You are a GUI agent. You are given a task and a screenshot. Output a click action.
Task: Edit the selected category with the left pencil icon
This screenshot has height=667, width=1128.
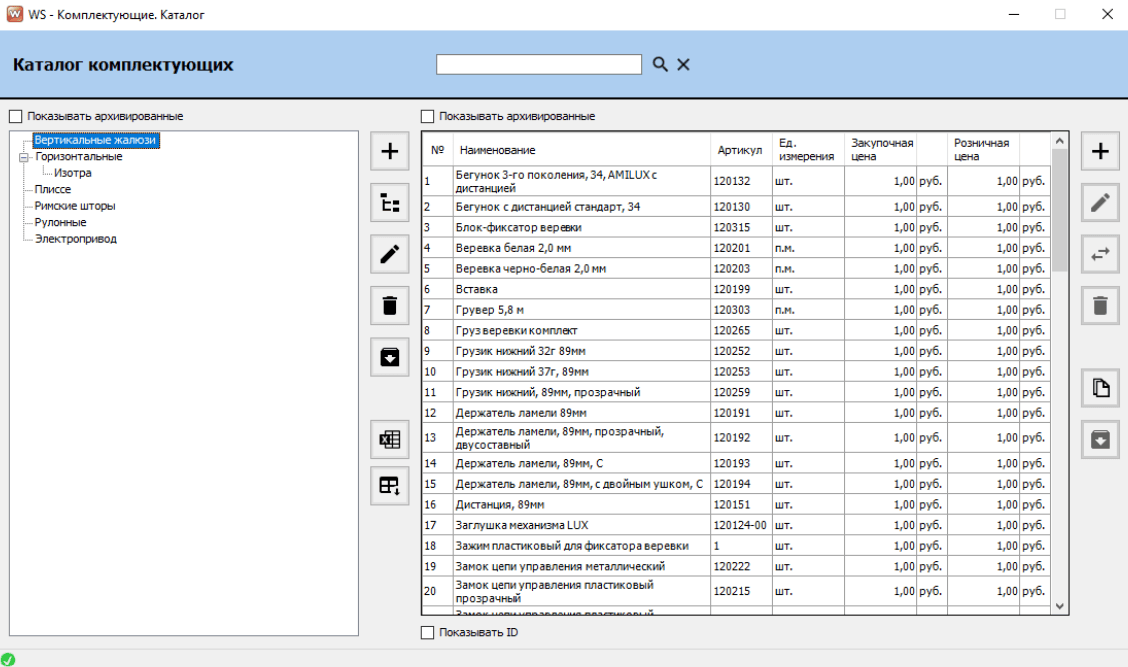pos(390,254)
